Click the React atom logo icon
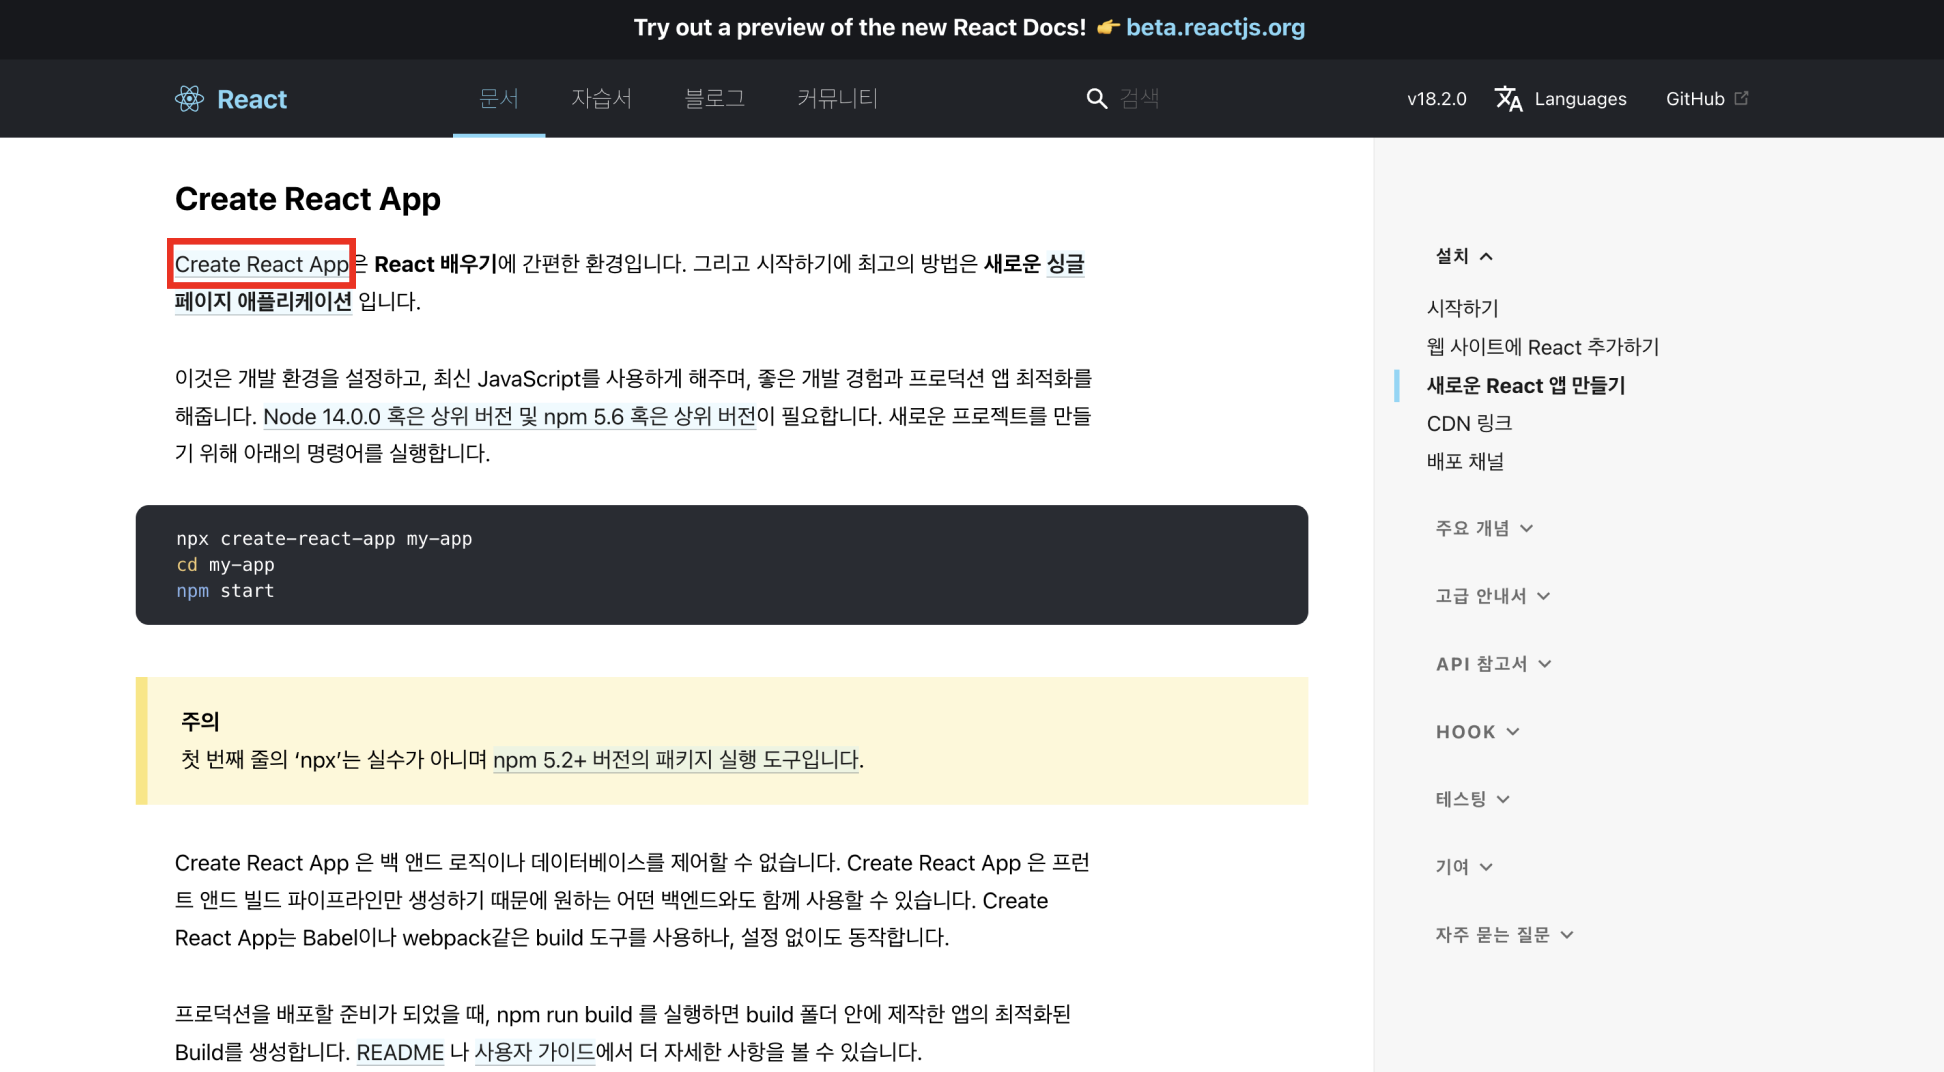 [189, 98]
